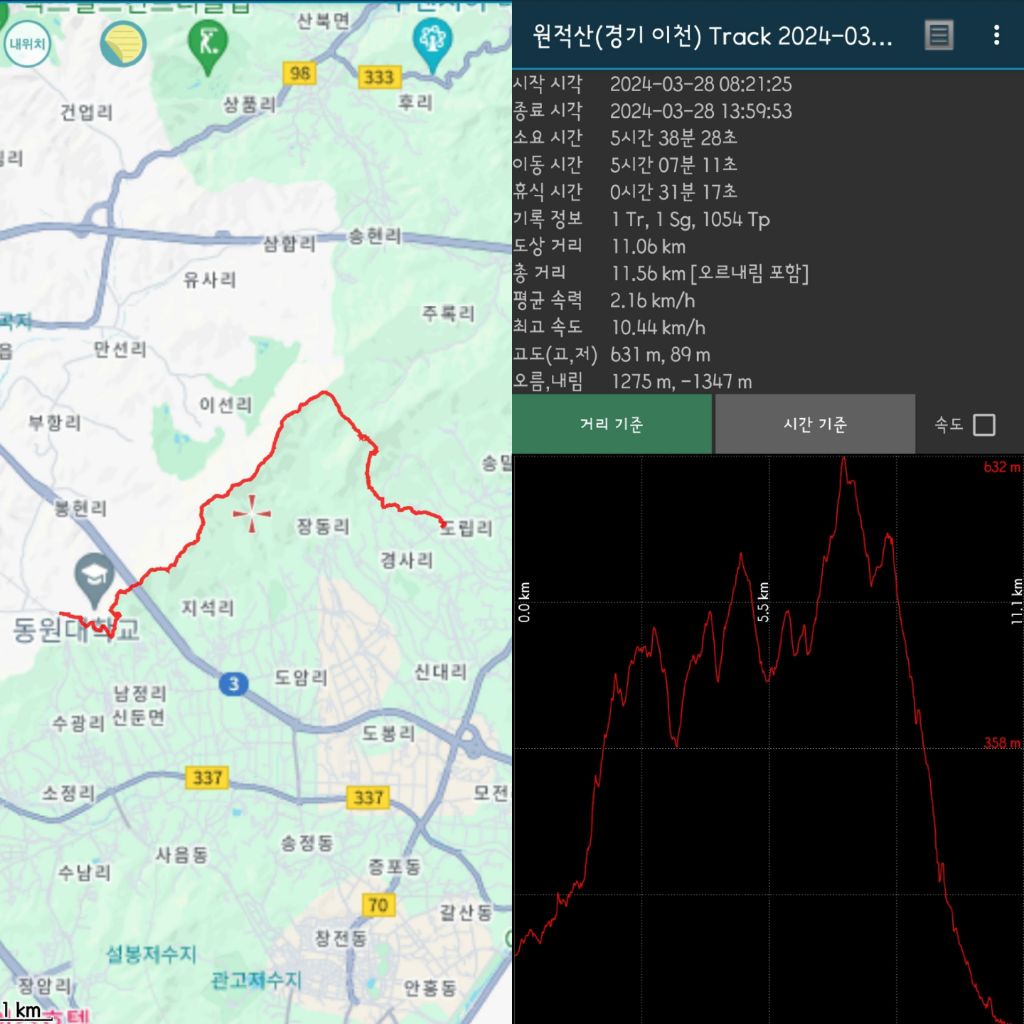
Task: Click the 동원대학교 map label
Action: click(x=76, y=630)
